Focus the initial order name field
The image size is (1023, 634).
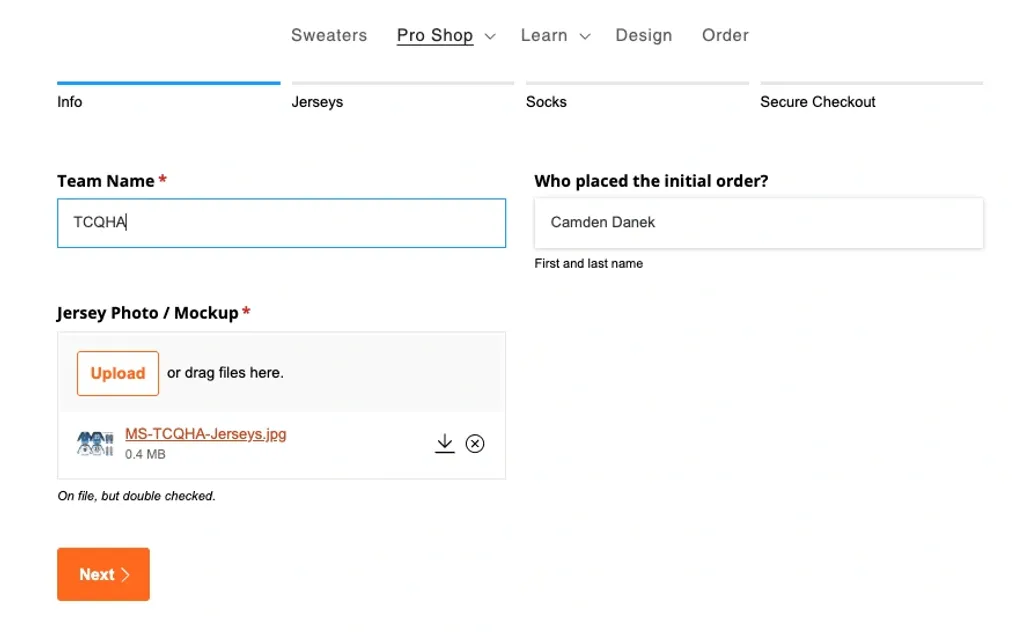pyautogui.click(x=758, y=222)
